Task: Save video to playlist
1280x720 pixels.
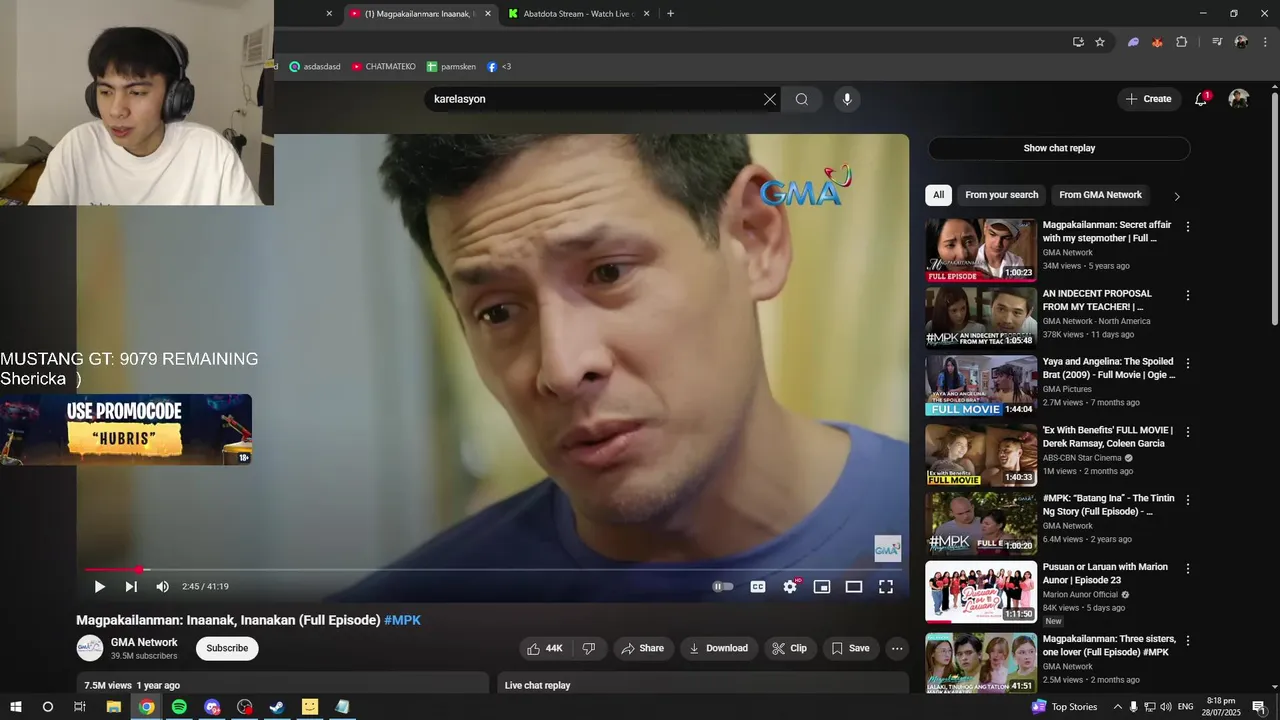Action: [x=851, y=648]
